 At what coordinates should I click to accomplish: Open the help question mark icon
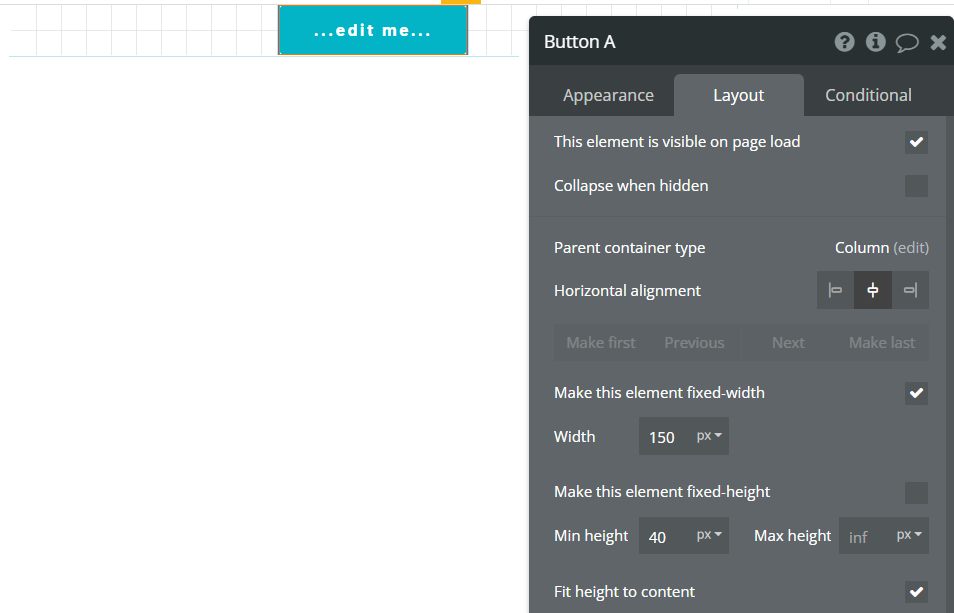click(845, 42)
